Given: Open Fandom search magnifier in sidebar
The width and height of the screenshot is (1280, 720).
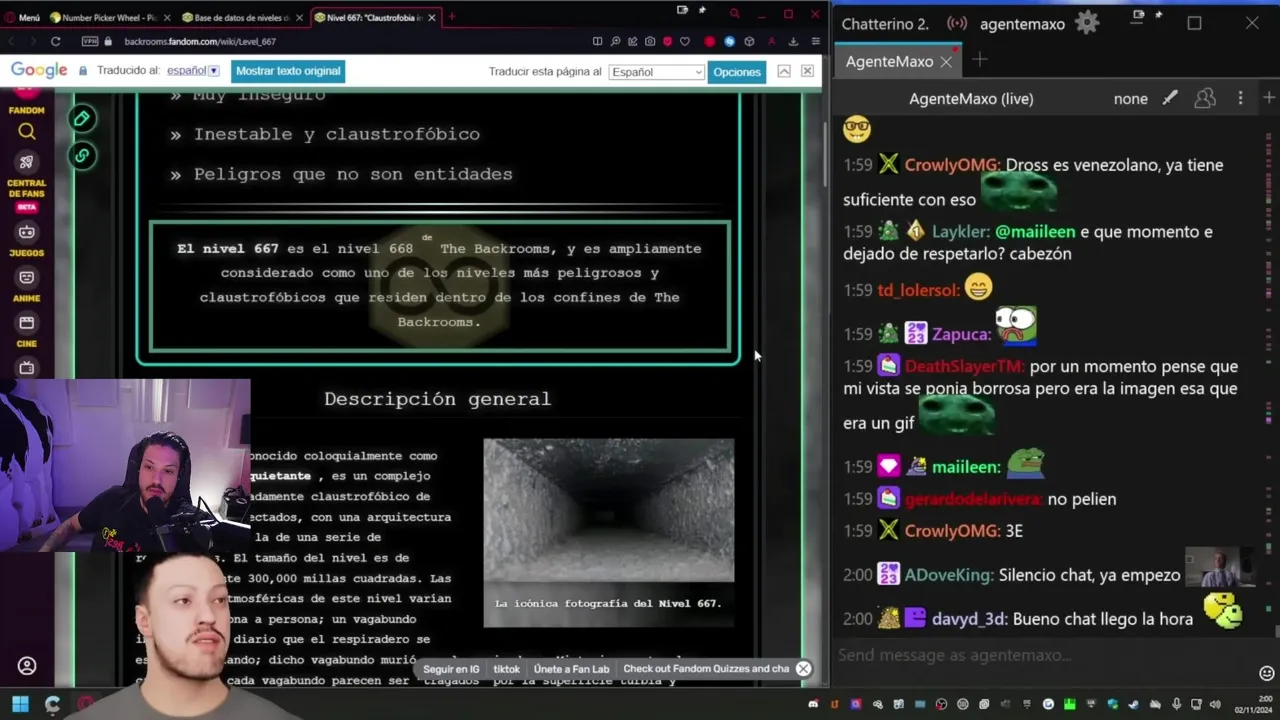Looking at the screenshot, I should [x=27, y=131].
